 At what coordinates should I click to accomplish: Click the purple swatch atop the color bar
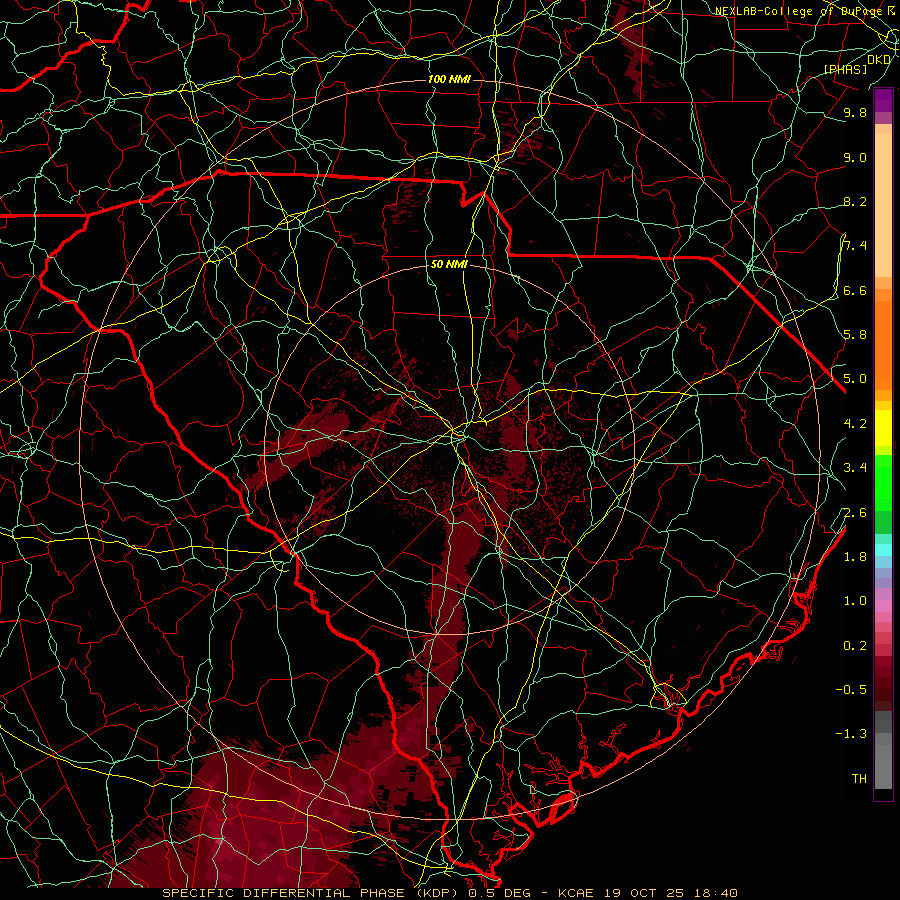tap(883, 100)
